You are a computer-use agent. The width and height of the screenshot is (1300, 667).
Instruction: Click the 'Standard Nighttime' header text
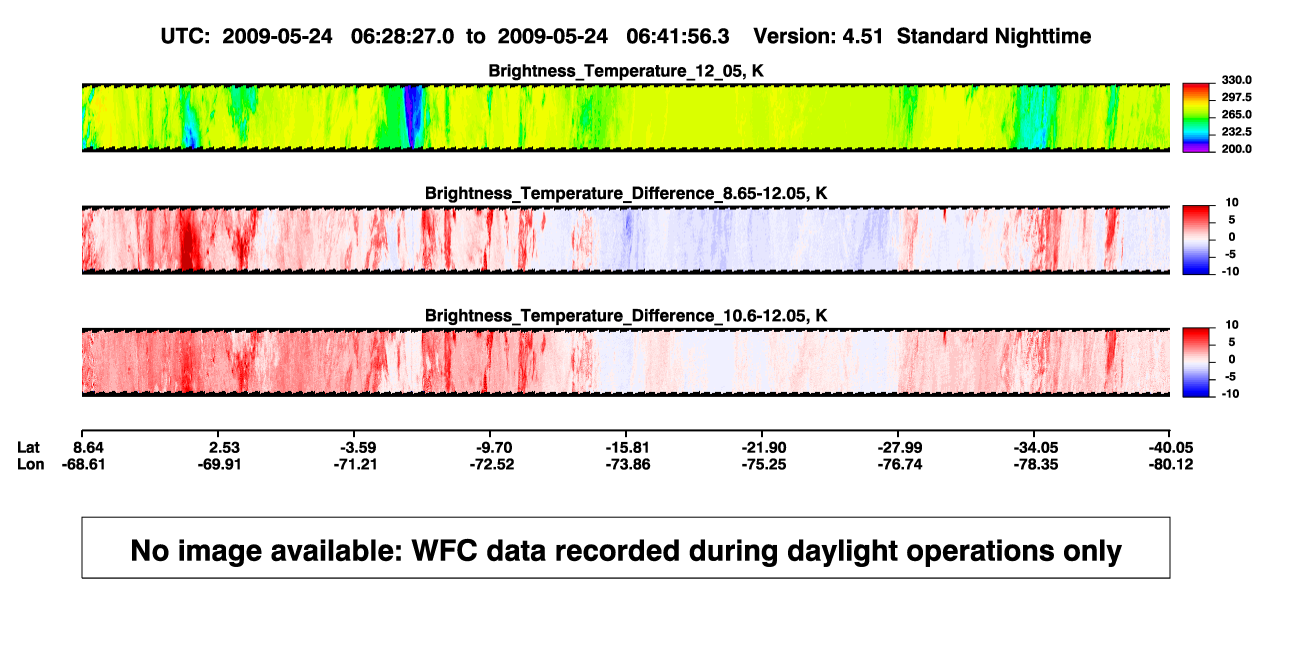click(994, 36)
